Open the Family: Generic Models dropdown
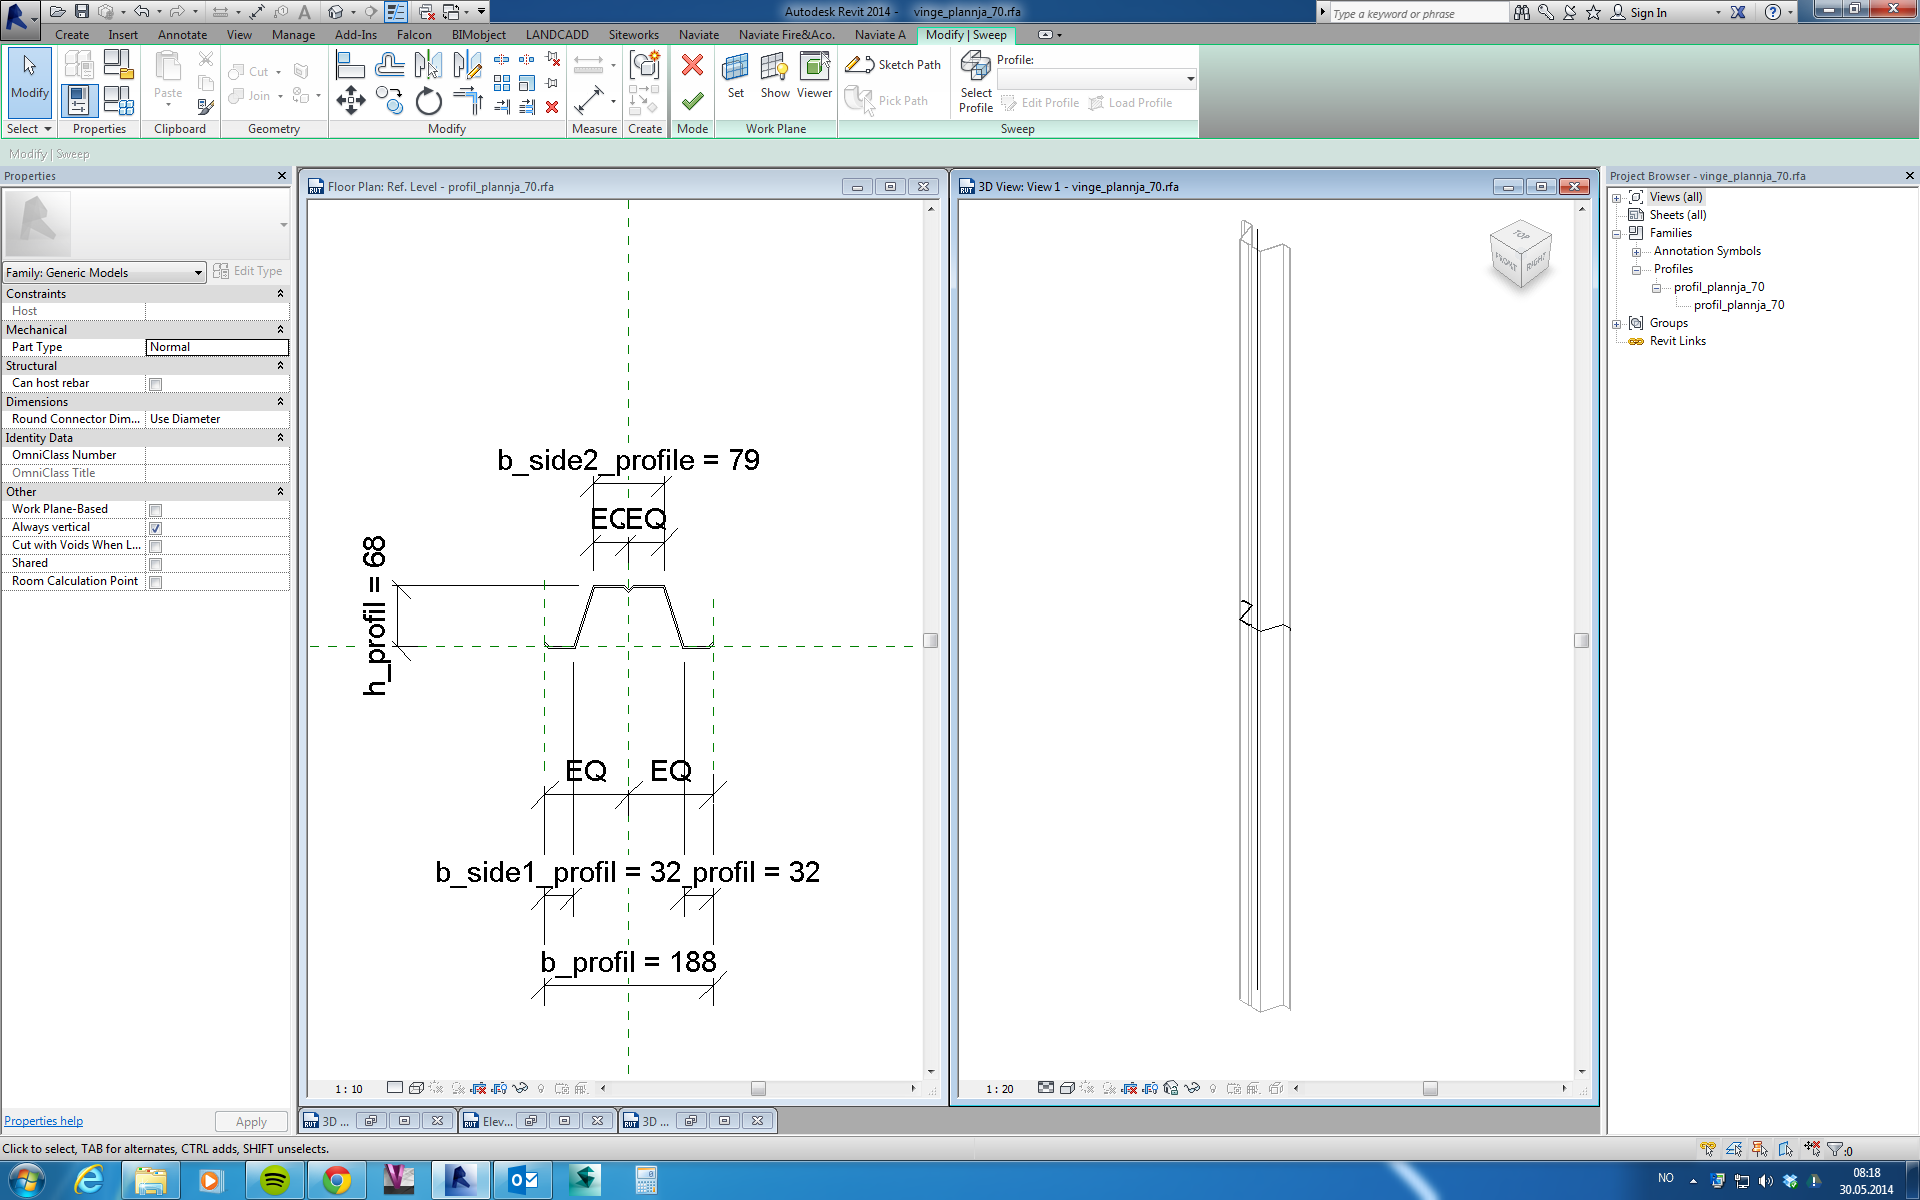 (104, 272)
